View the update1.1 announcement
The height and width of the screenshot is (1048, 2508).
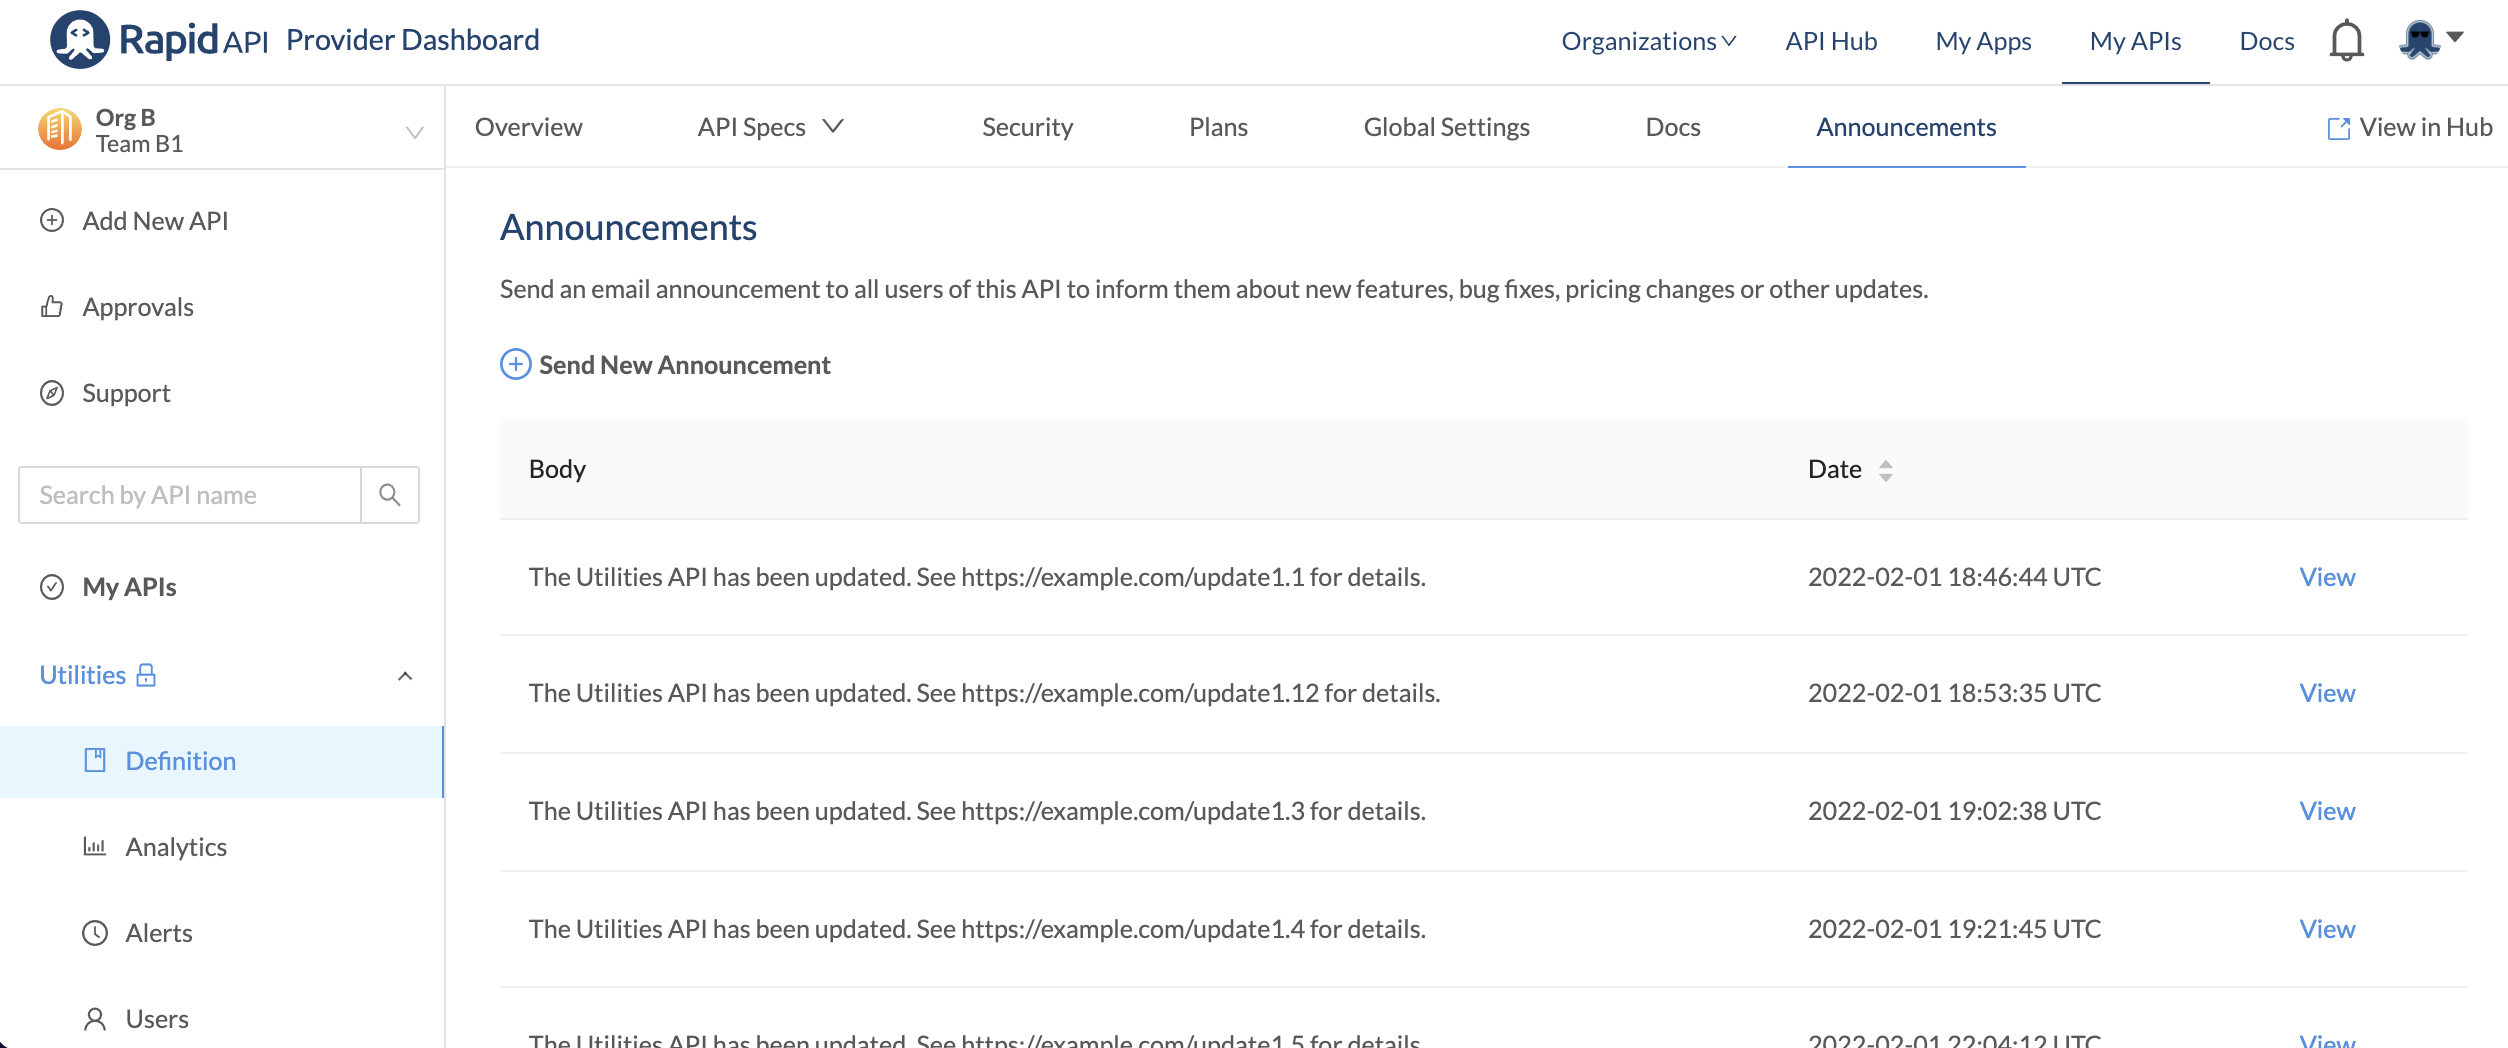2327,577
